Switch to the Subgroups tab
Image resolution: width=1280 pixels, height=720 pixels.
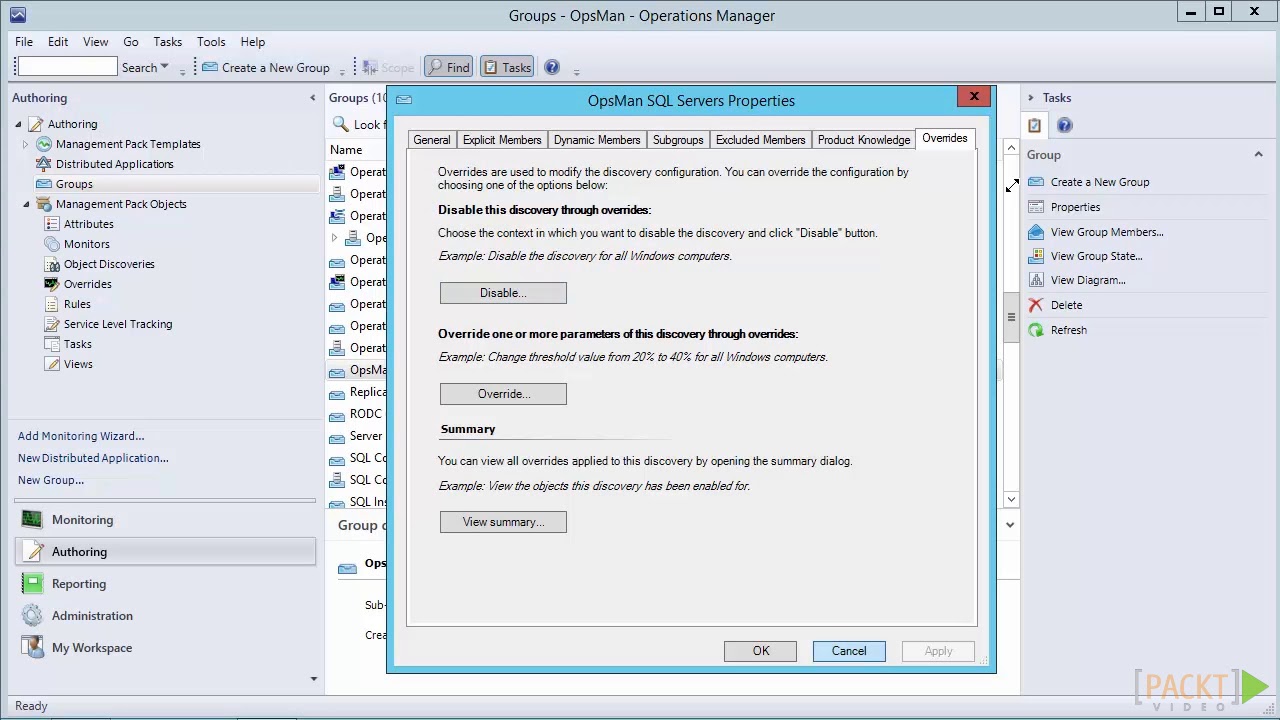[678, 140]
